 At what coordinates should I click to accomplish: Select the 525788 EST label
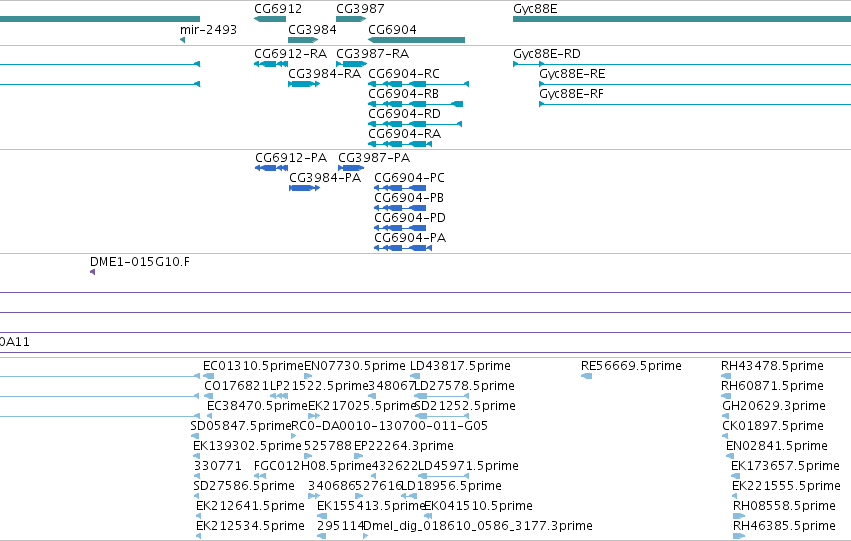pyautogui.click(x=328, y=447)
